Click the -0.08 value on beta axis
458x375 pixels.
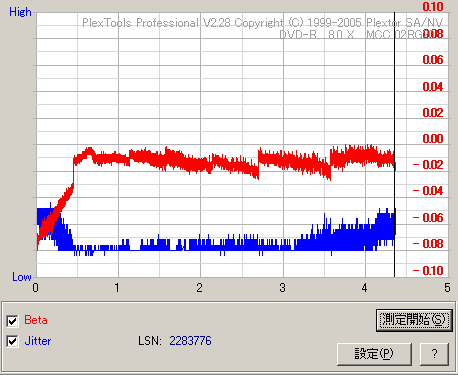pos(428,244)
